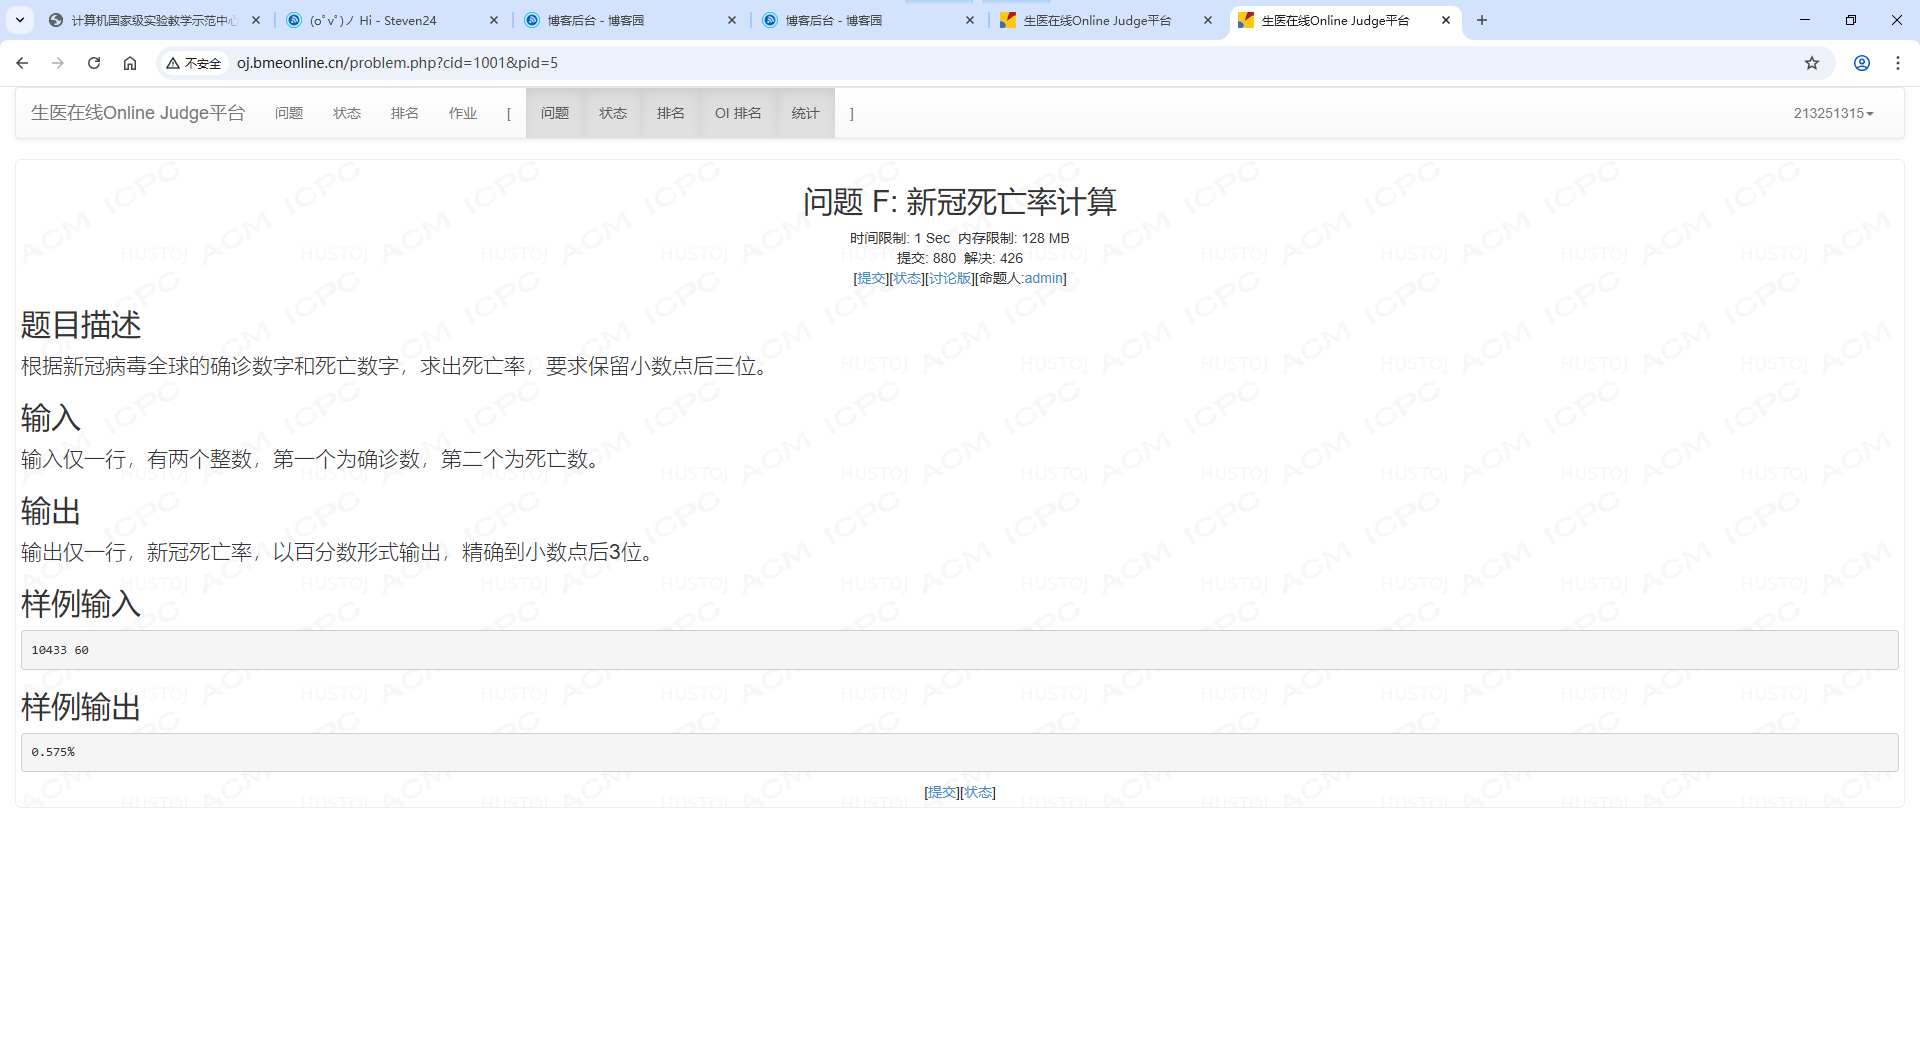Click the 样例输出 heading
This screenshot has width=1920, height=1040.
coord(81,707)
